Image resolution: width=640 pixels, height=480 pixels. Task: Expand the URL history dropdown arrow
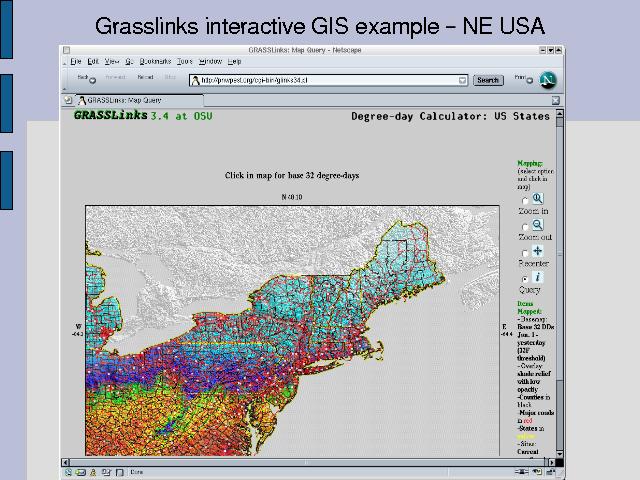462,80
